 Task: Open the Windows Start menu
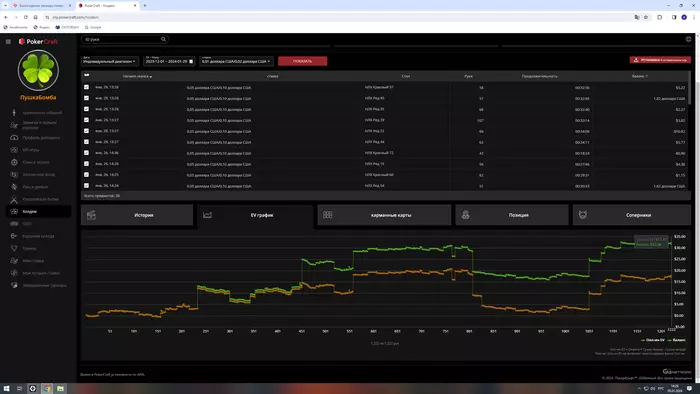coord(6,389)
